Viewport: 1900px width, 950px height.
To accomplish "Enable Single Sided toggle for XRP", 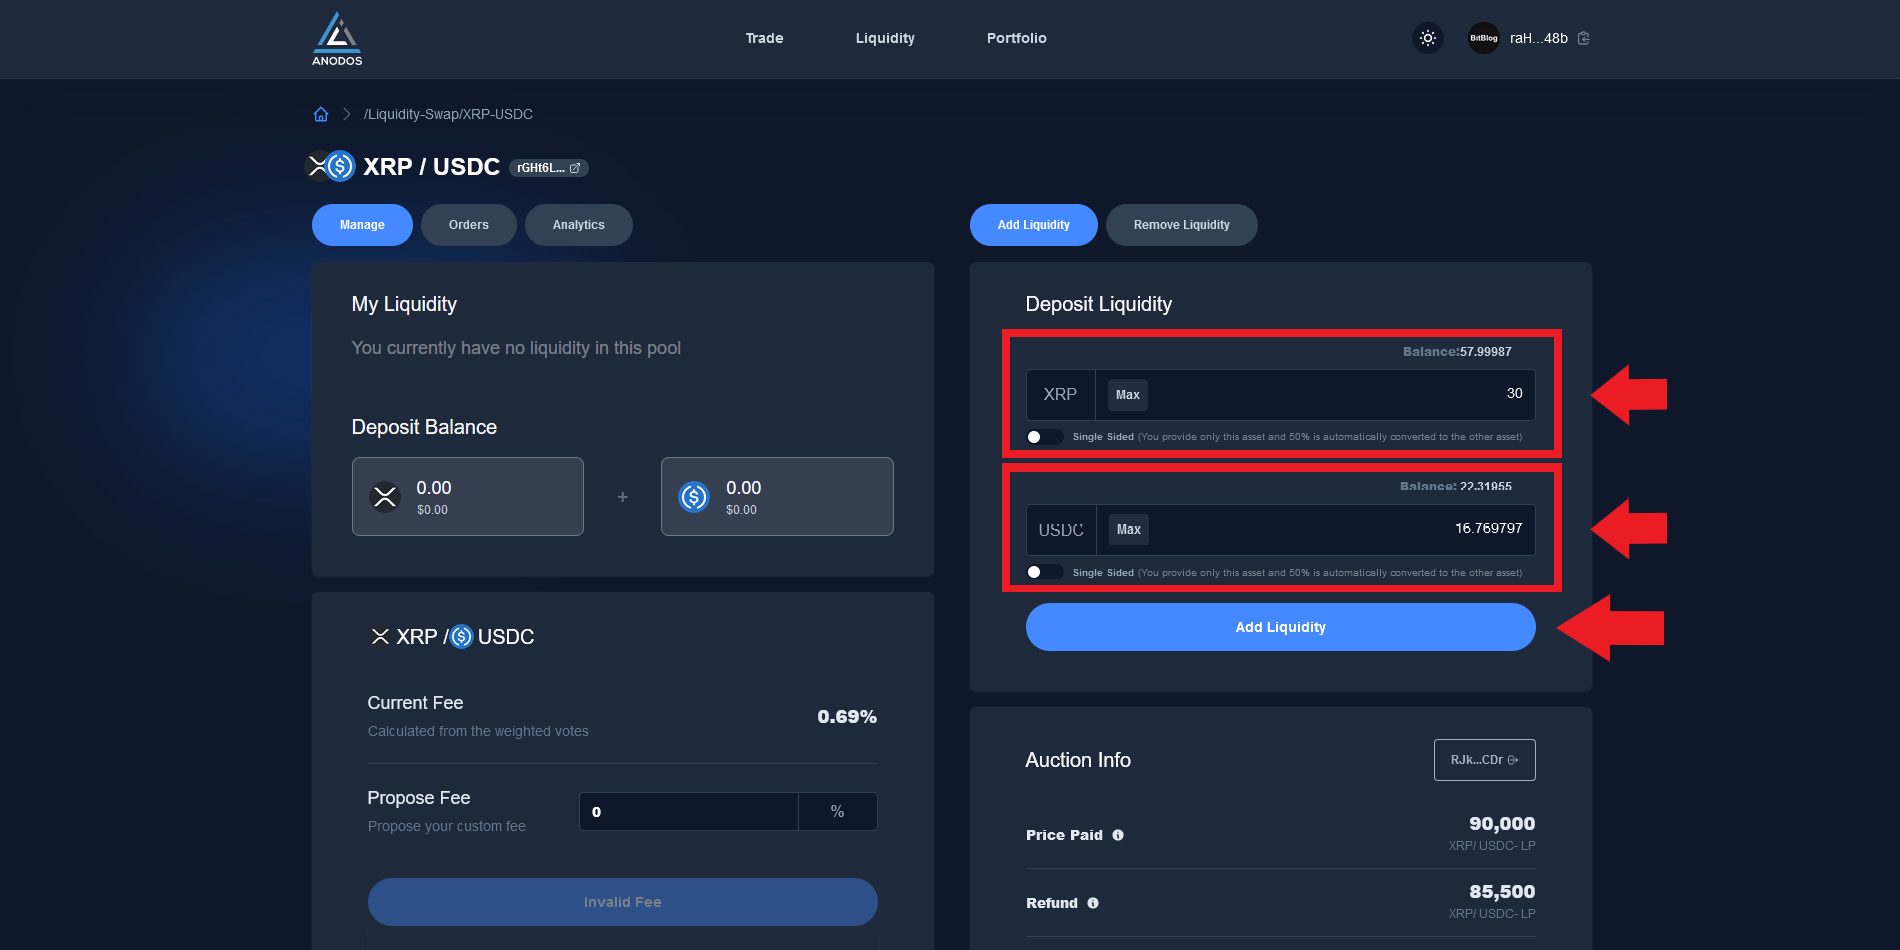I will tap(1044, 437).
